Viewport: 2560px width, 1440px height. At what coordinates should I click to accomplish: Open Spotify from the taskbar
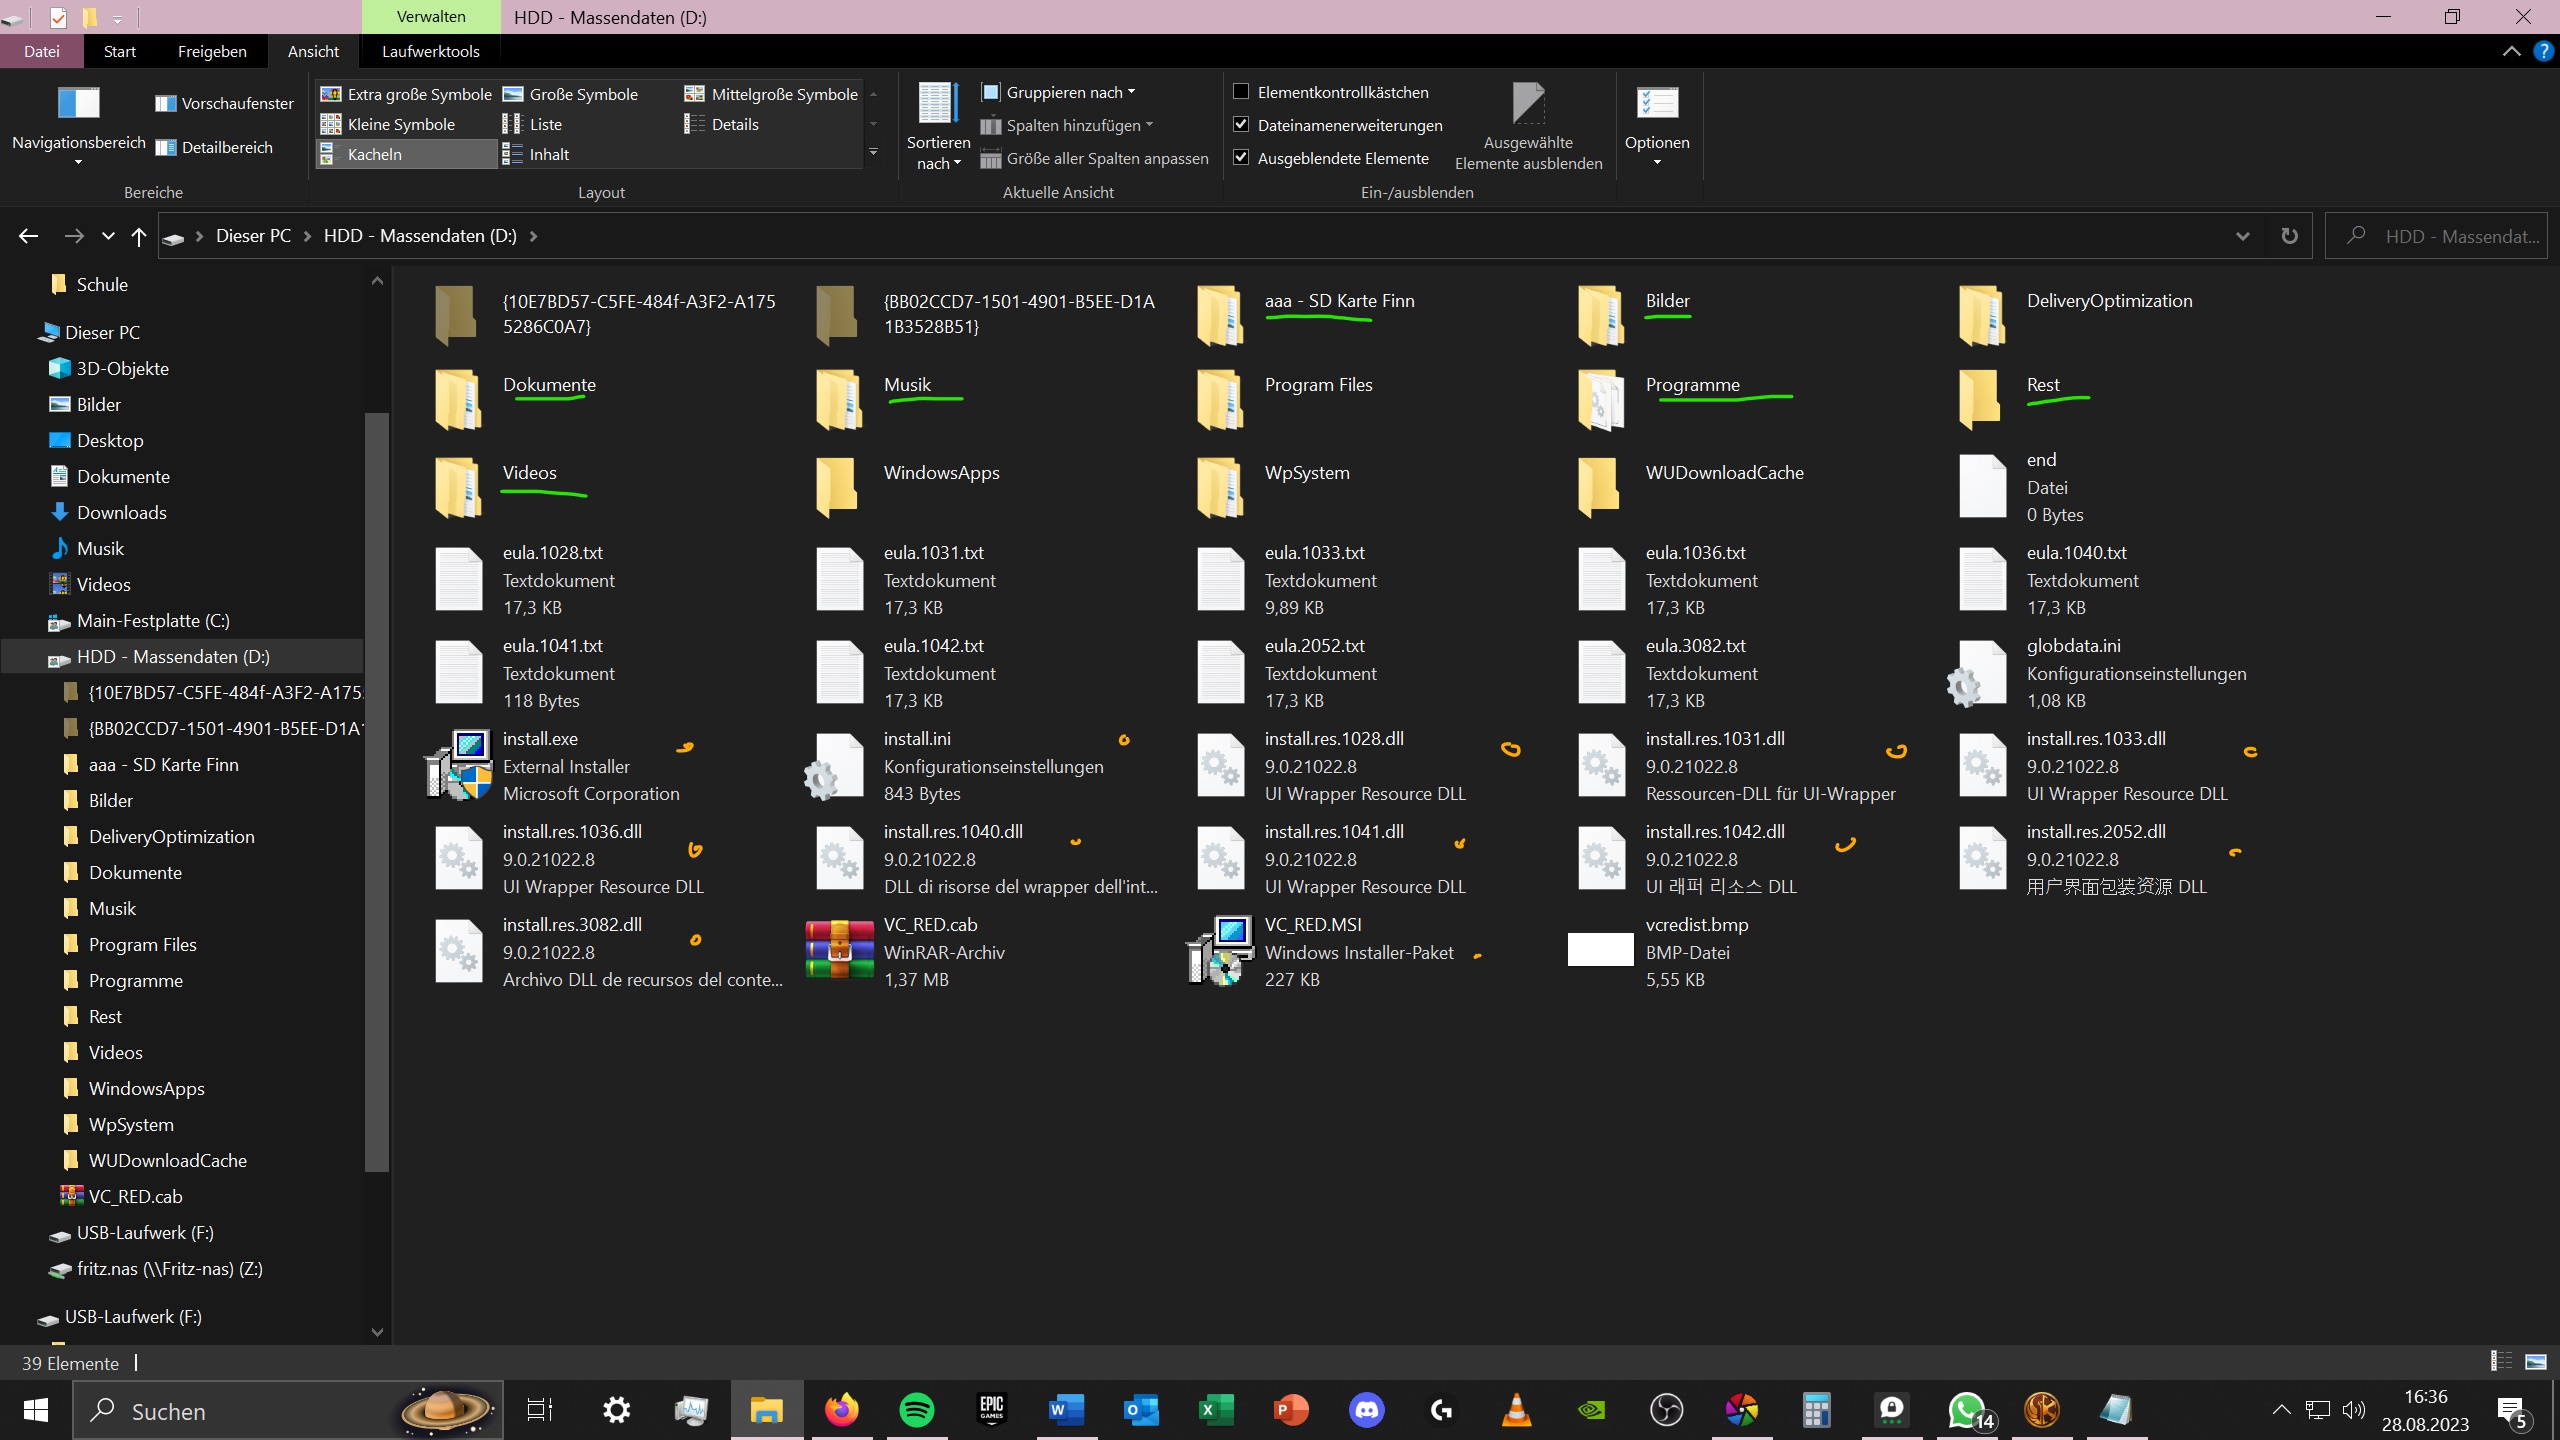(916, 1410)
